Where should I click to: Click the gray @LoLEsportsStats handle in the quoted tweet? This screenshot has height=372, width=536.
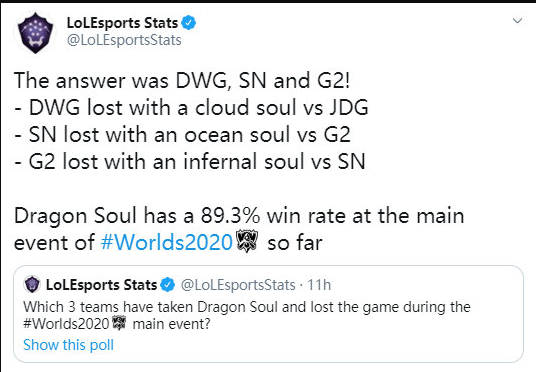(x=238, y=285)
